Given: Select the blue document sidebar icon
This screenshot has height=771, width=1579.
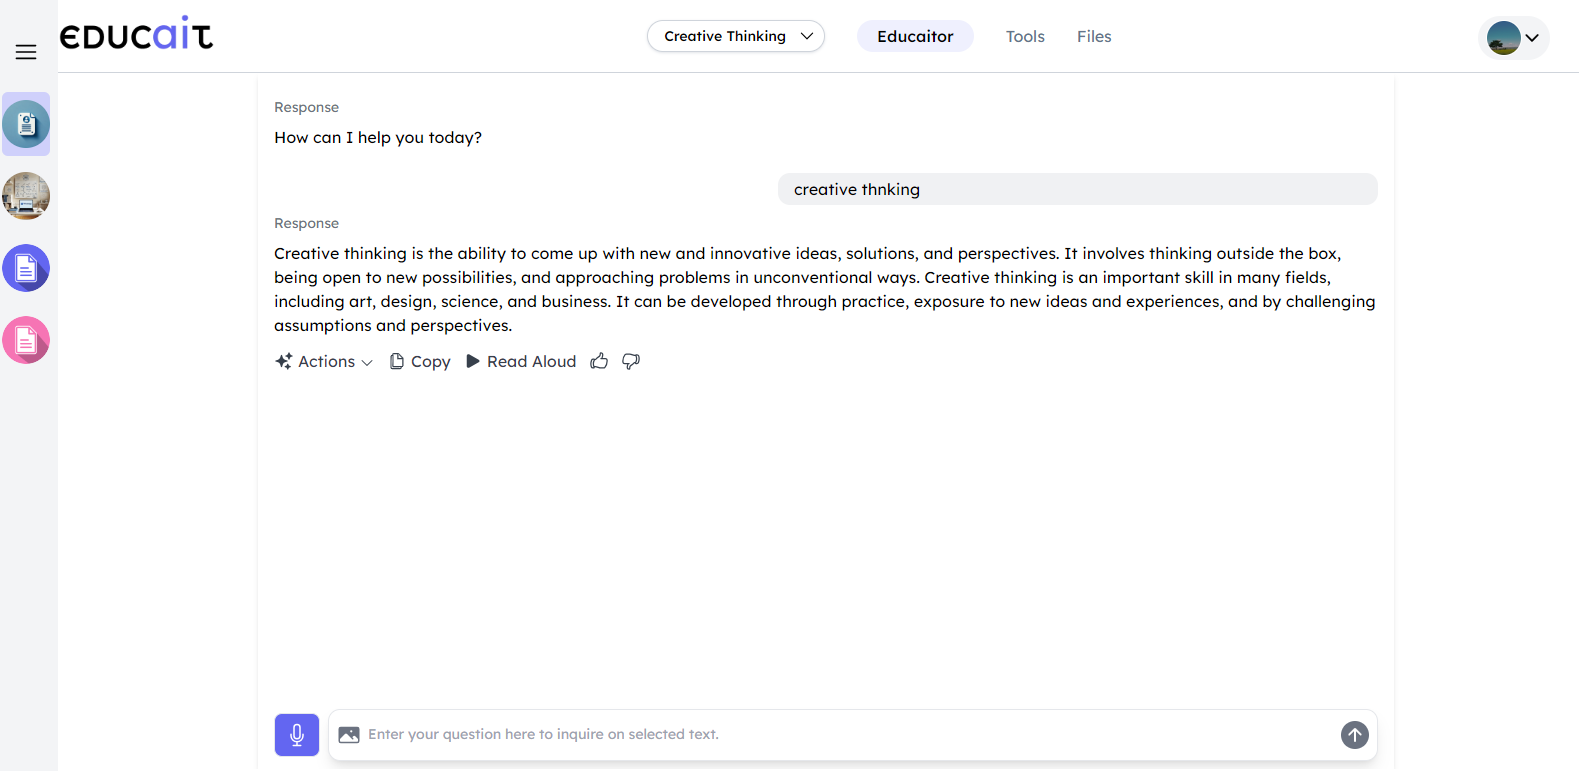Looking at the screenshot, I should coord(26,268).
